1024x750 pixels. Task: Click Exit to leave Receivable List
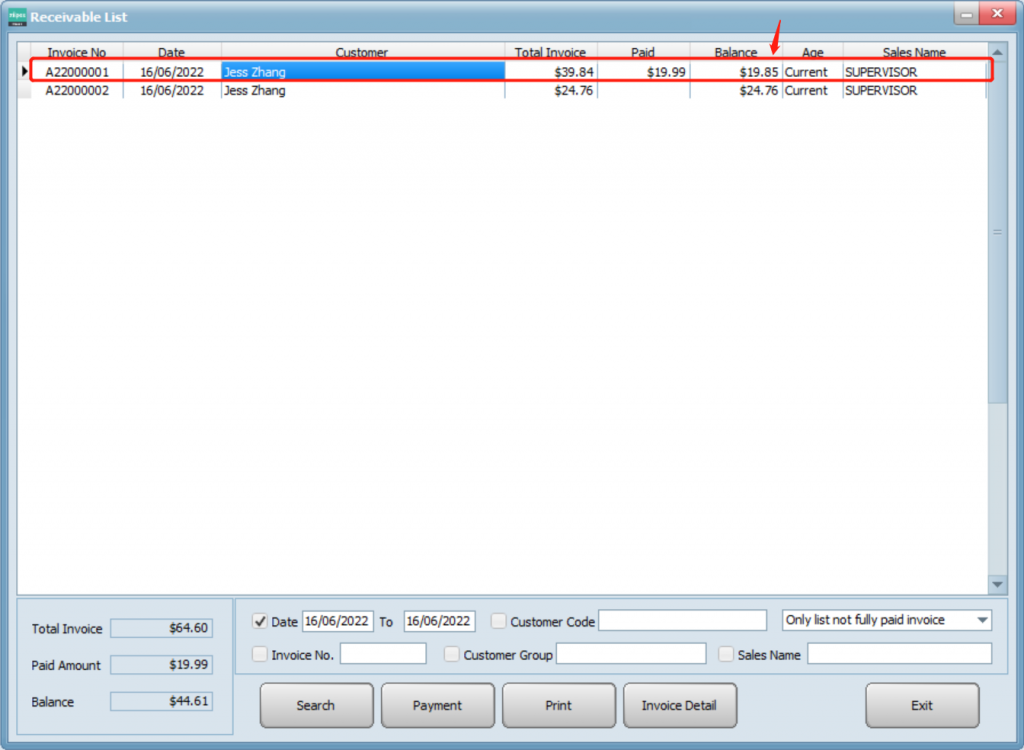pyautogui.click(x=922, y=705)
